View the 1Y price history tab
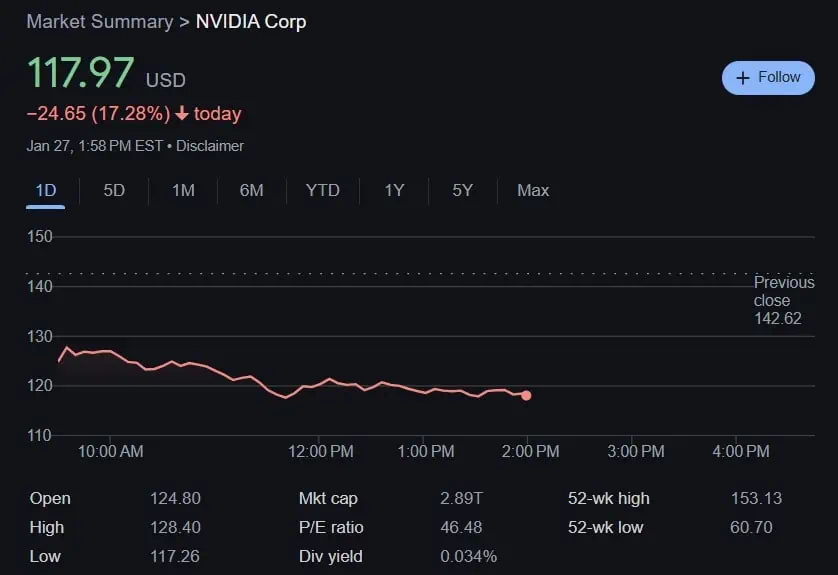The image size is (838, 575). pyautogui.click(x=394, y=190)
